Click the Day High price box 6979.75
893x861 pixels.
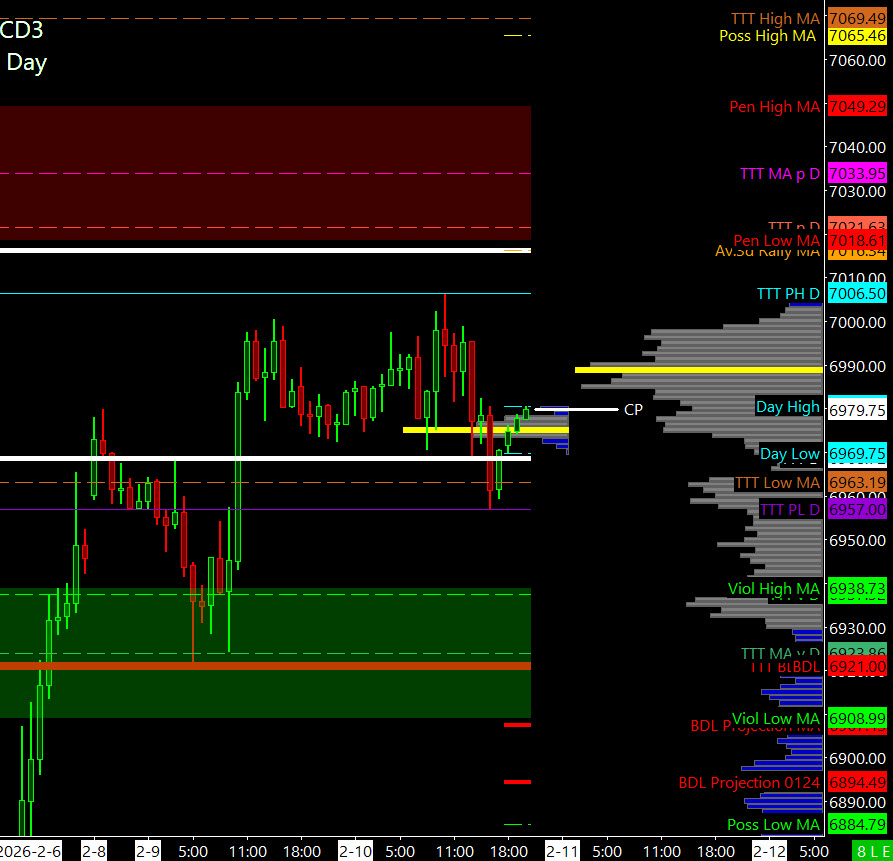tap(857, 410)
